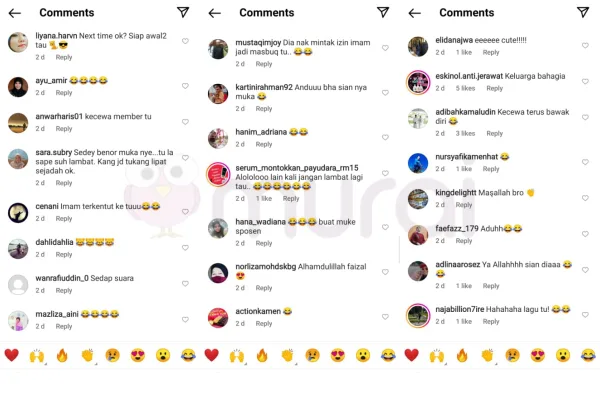Go back from middle Comments panel
The width and height of the screenshot is (600, 400).
click(215, 13)
